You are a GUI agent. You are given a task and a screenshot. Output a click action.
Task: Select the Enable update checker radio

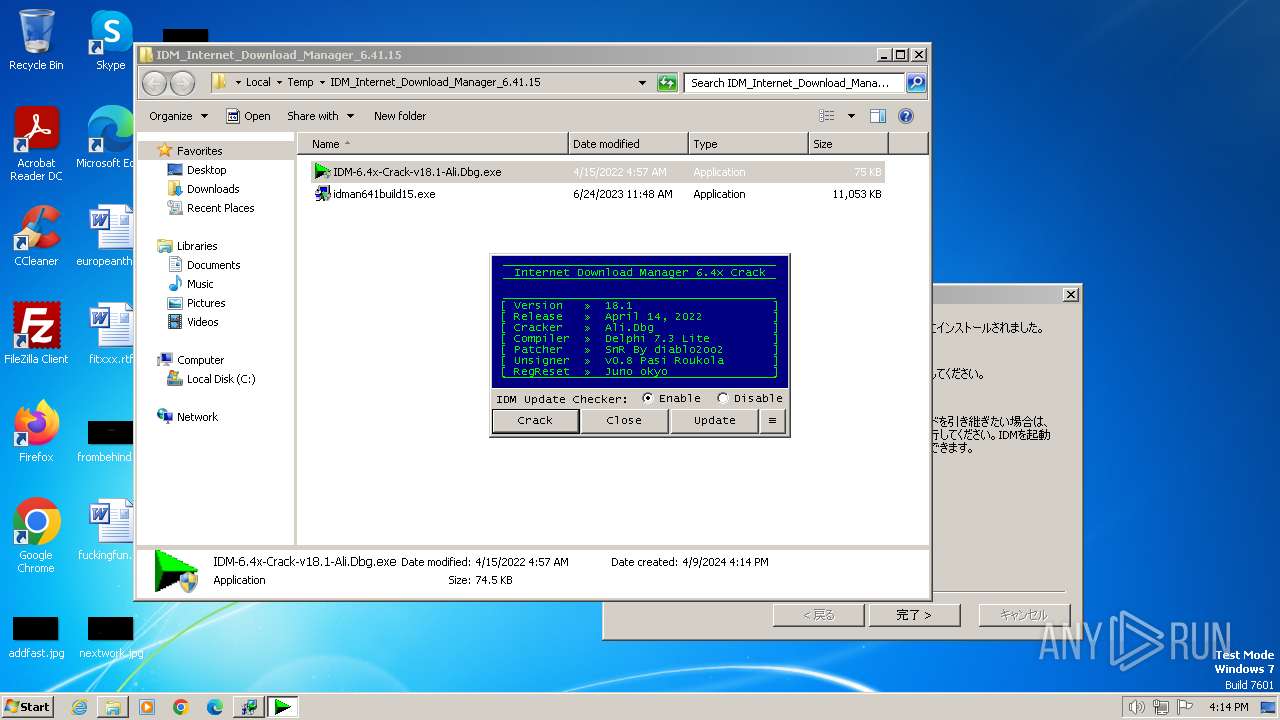tap(648, 398)
